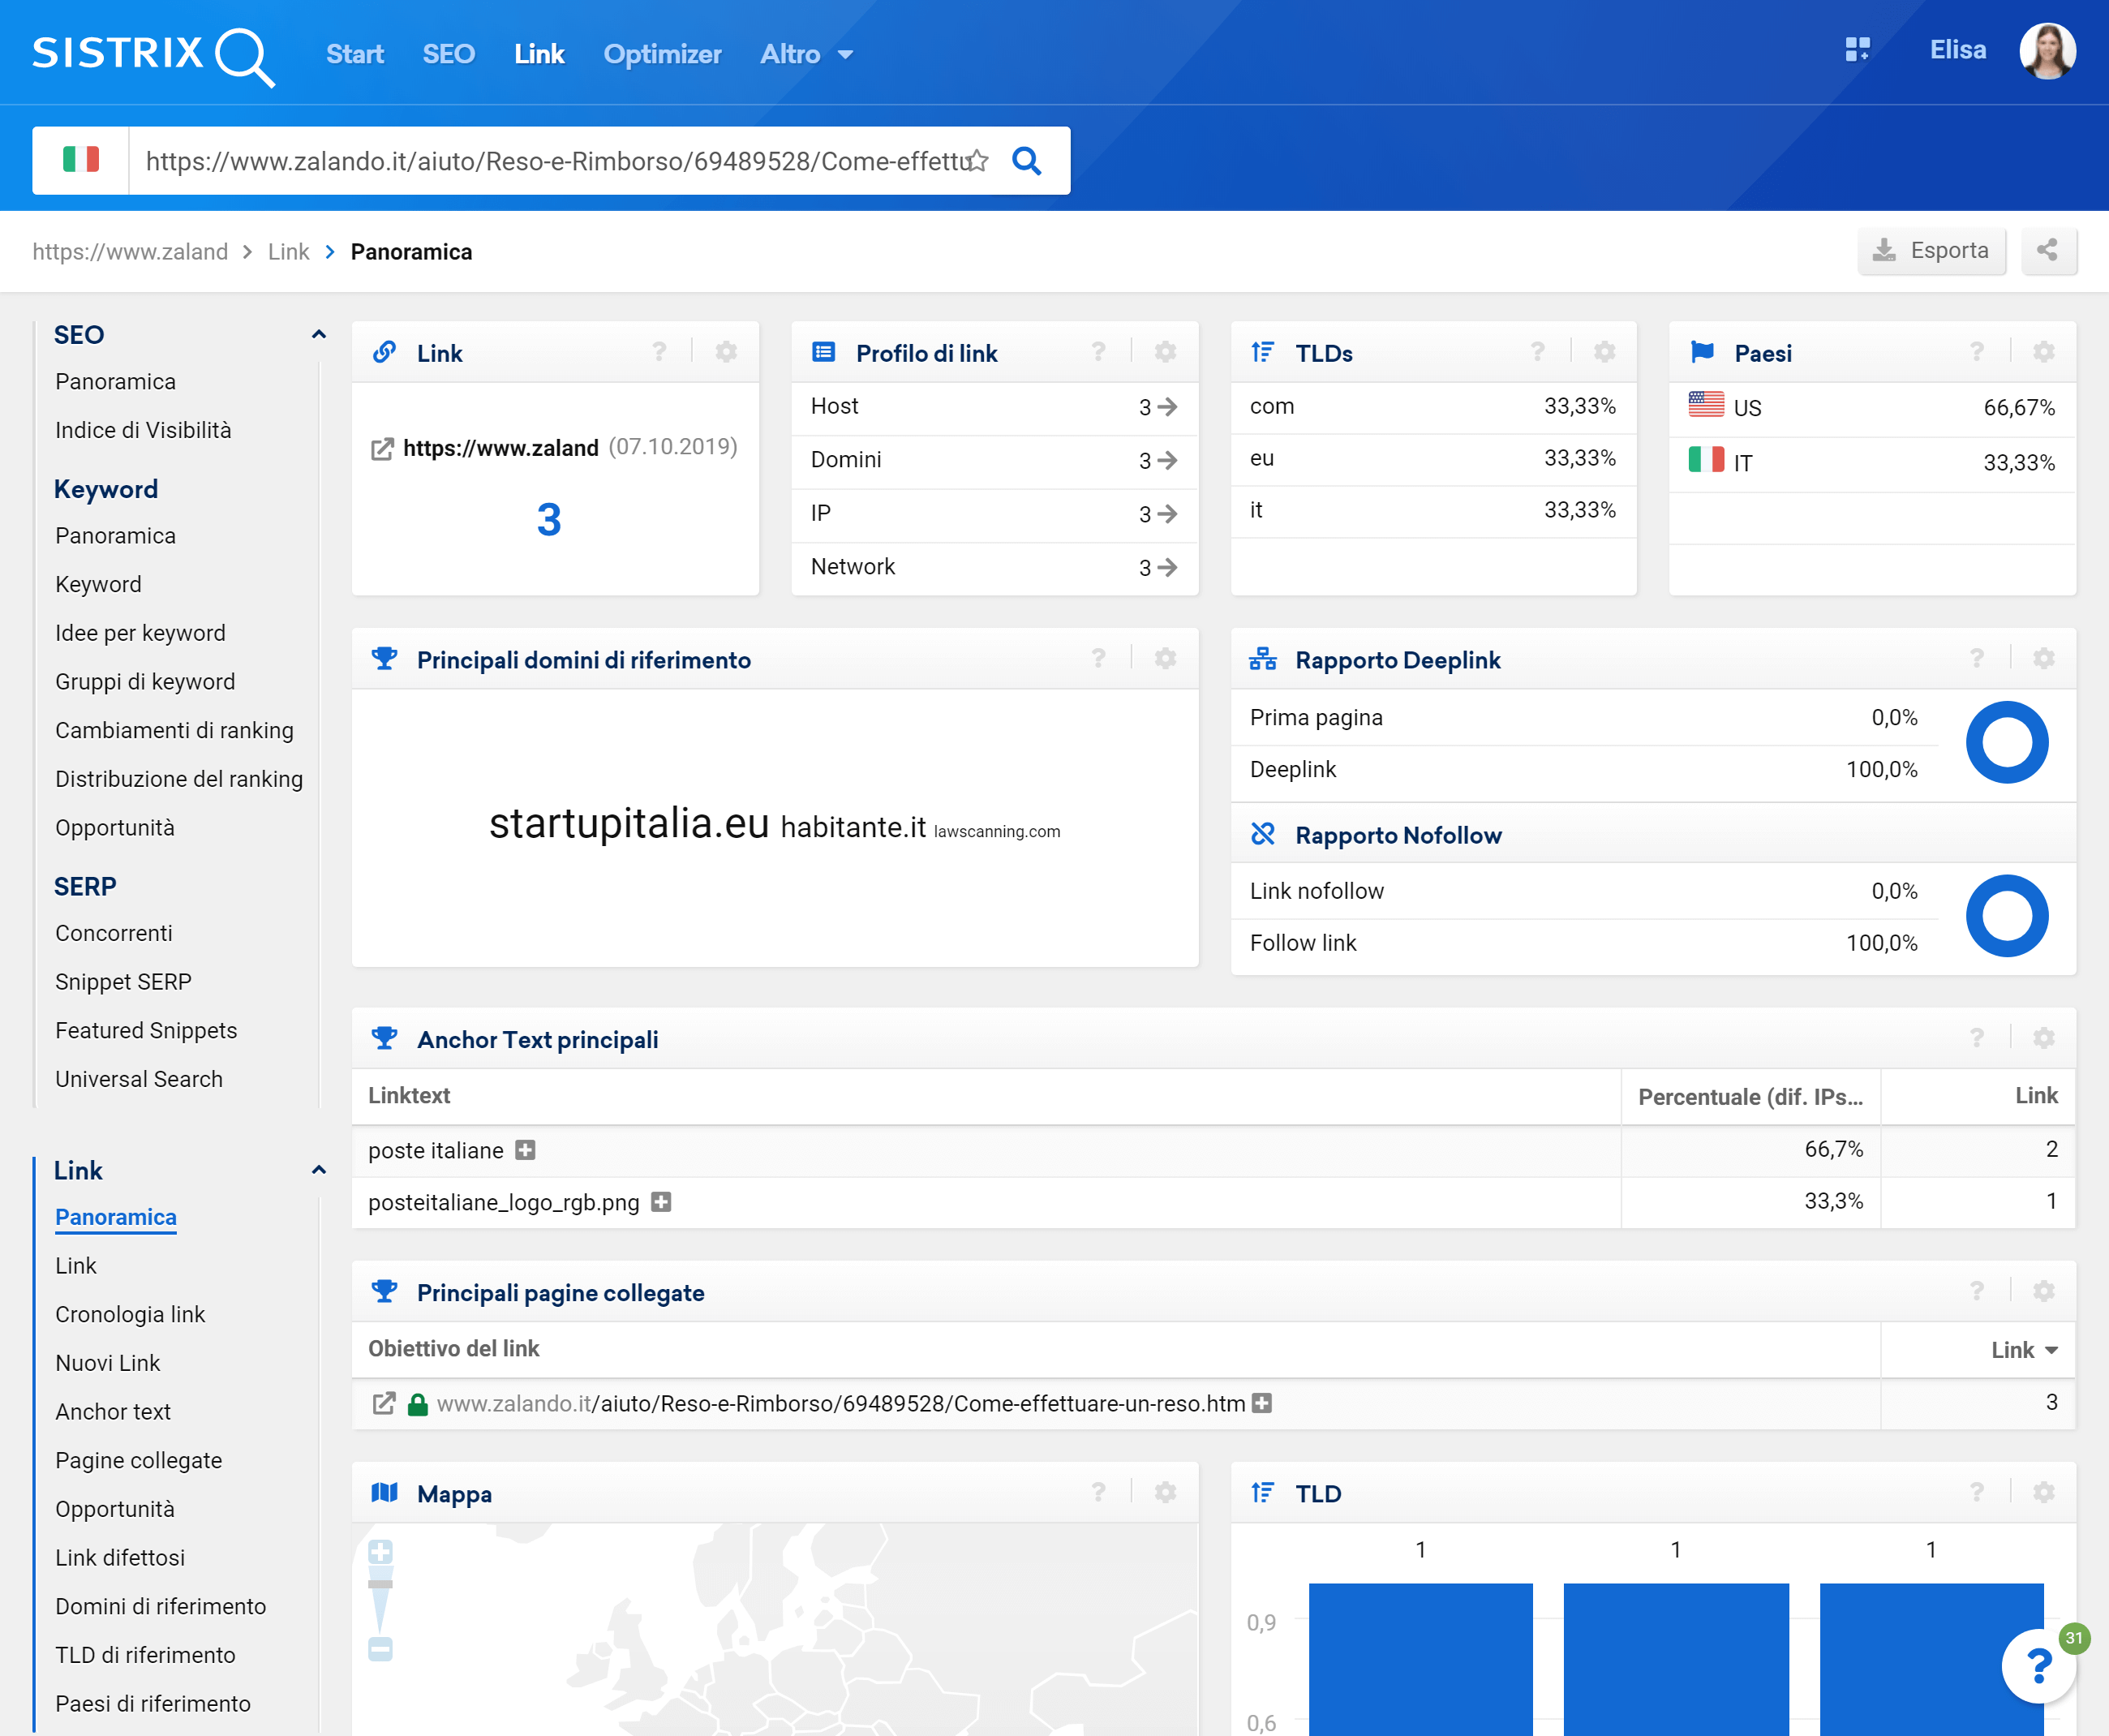Viewport: 2109px width, 1736px height.
Task: Expand the zalando.it linked page plus box
Action: 1262,1404
